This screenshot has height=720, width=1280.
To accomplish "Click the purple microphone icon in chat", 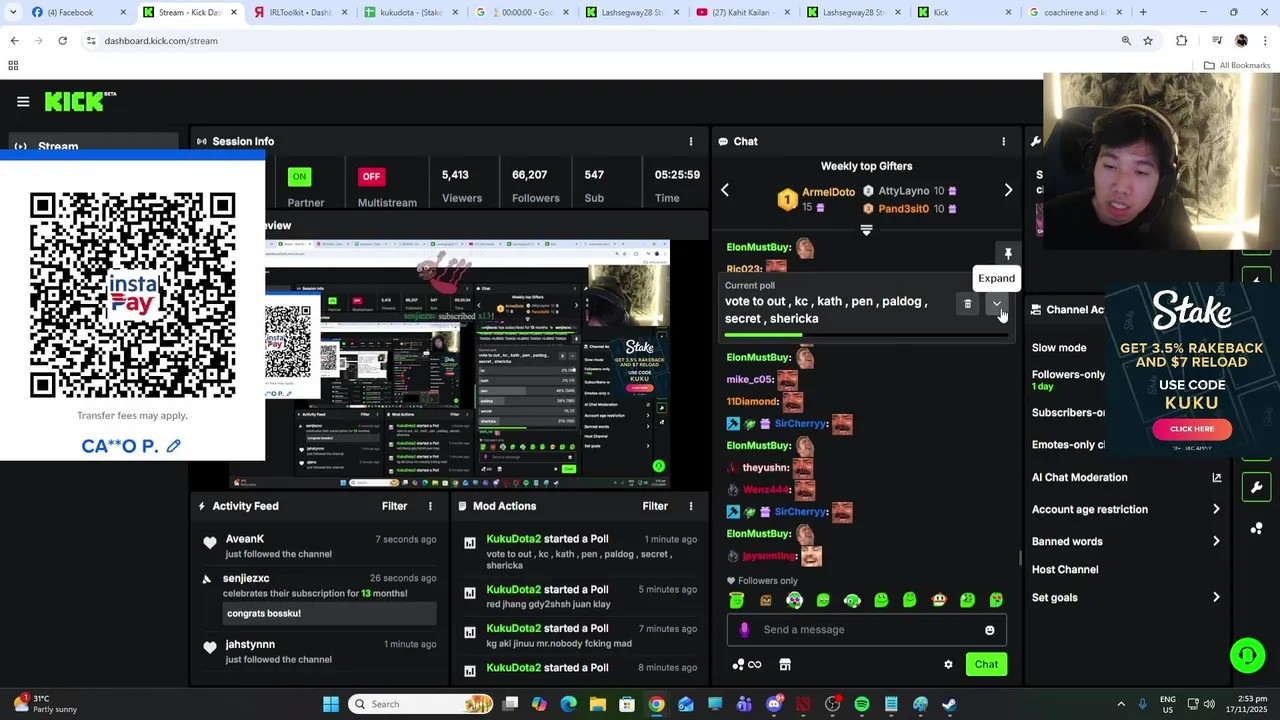I will (x=744, y=629).
